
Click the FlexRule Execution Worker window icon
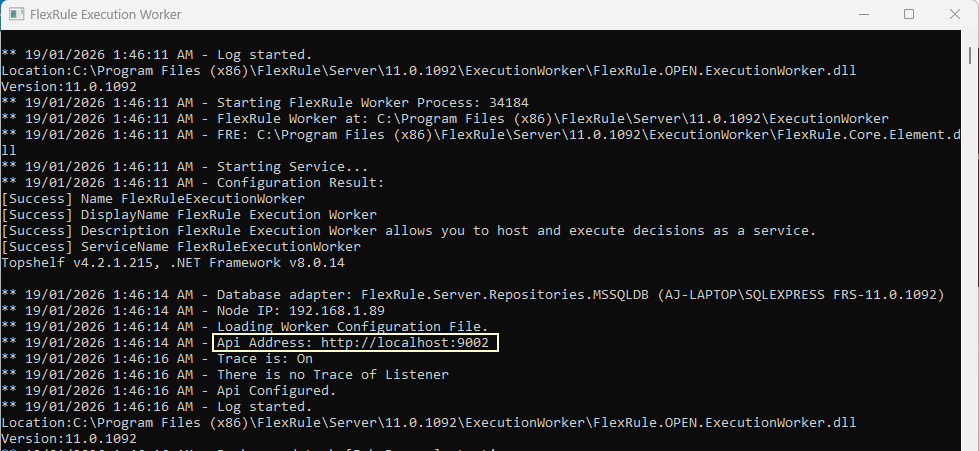(16, 14)
